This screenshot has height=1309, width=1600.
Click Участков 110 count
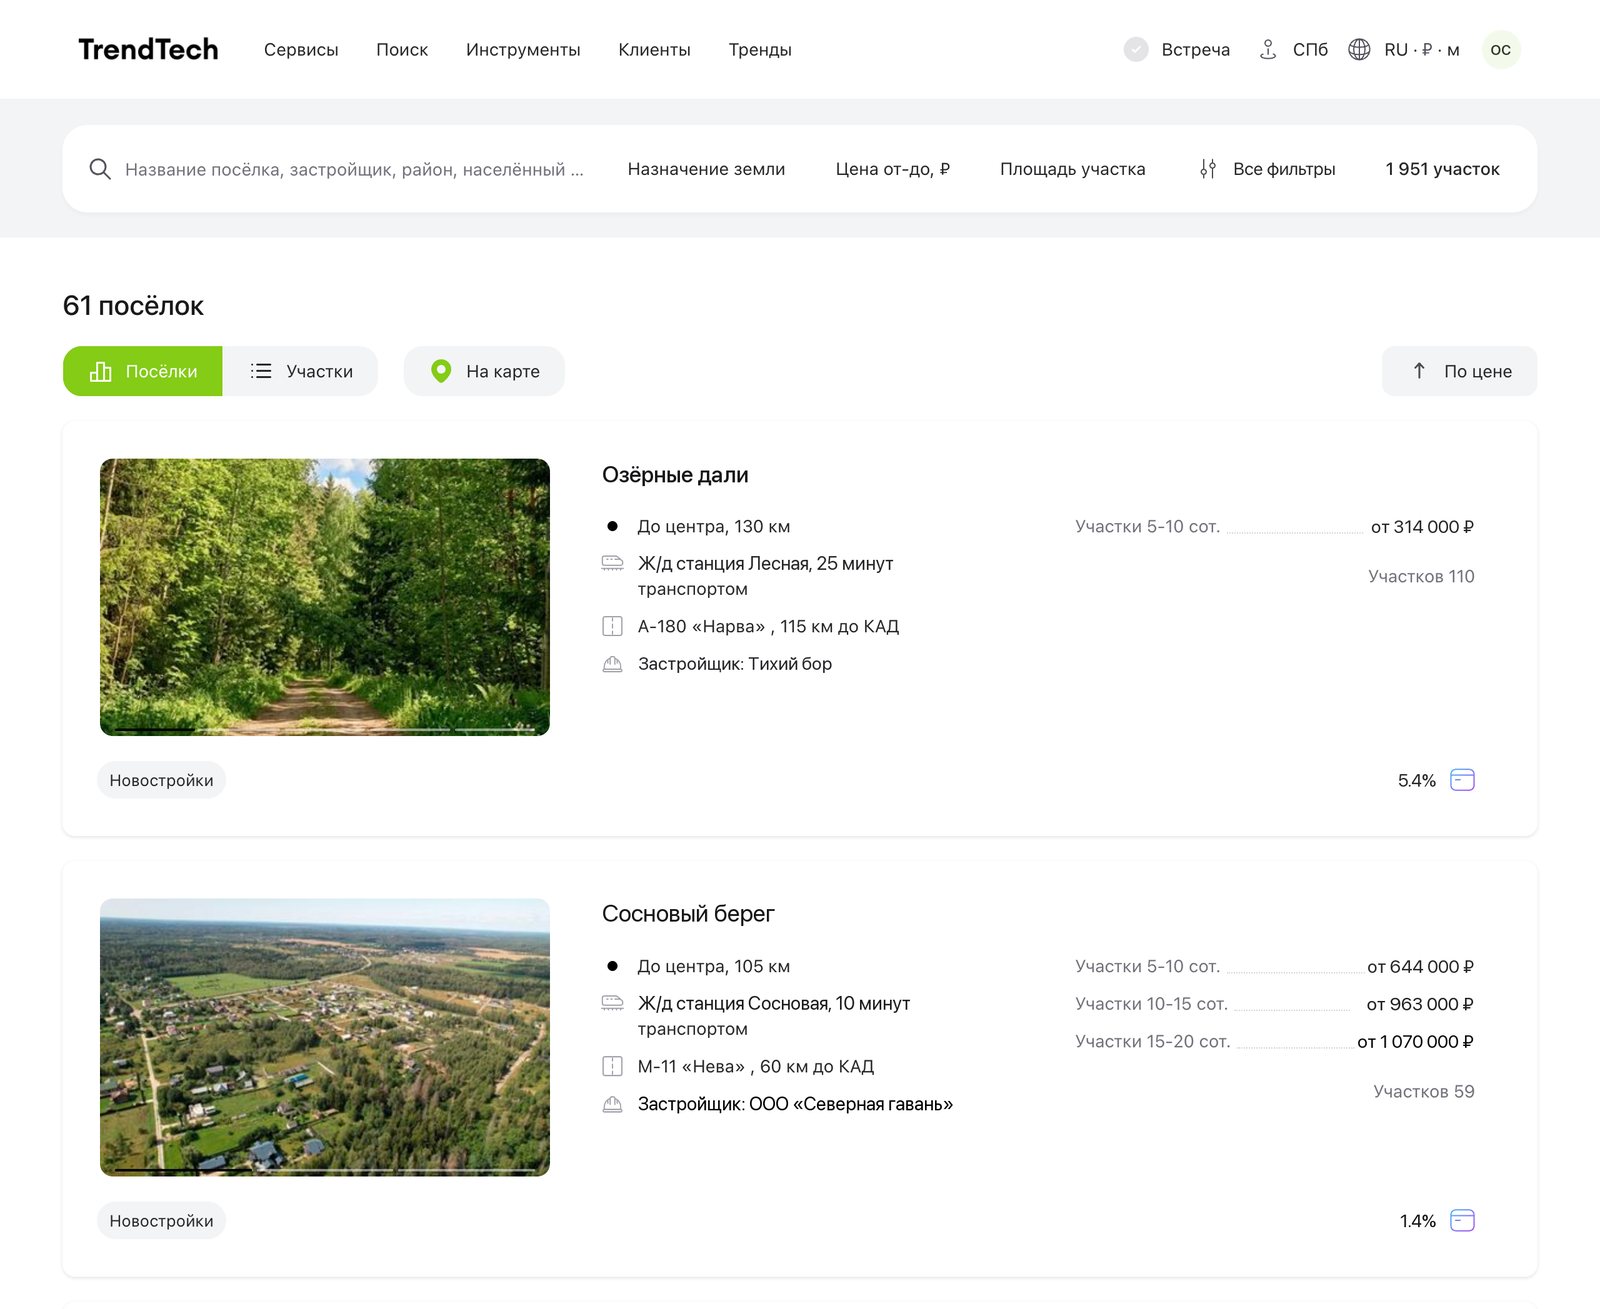tap(1421, 576)
